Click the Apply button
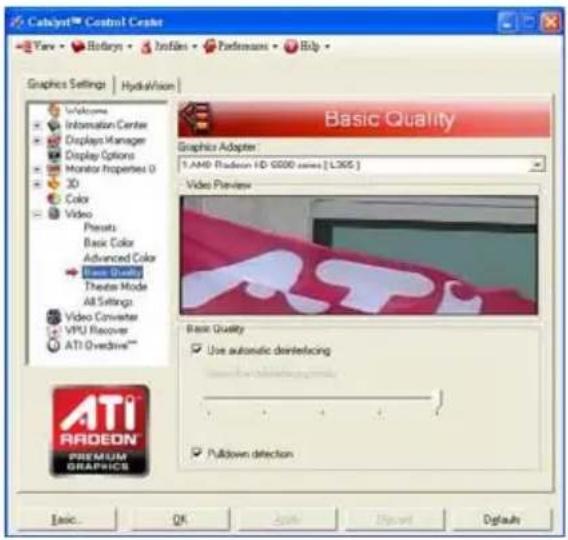568x540 pixels. coord(287,520)
